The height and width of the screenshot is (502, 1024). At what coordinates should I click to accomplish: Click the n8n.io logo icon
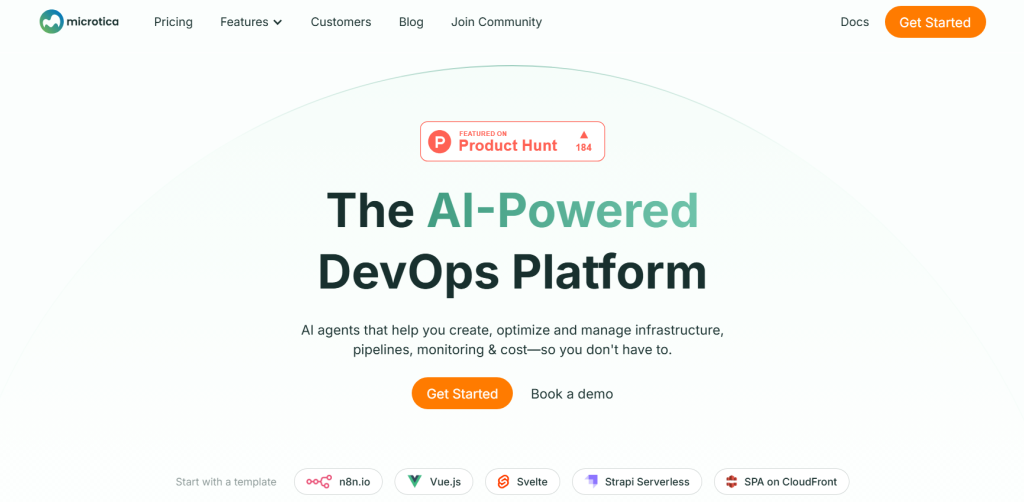(x=319, y=482)
